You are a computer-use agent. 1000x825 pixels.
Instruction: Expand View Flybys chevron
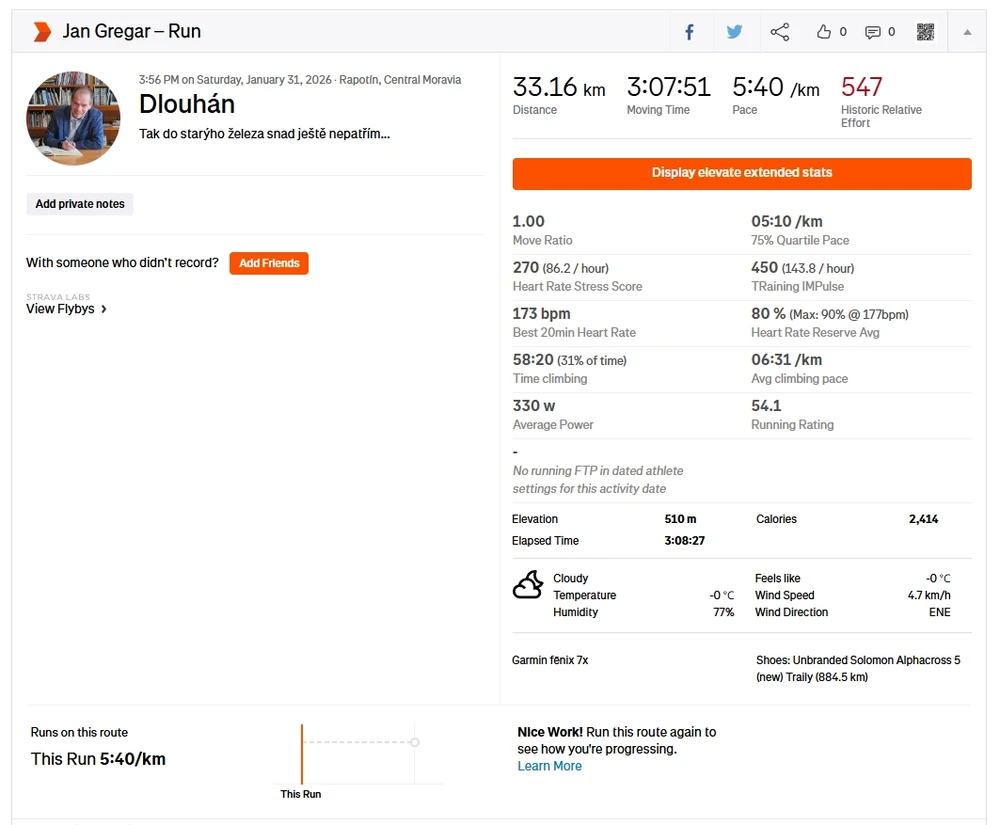(x=104, y=309)
